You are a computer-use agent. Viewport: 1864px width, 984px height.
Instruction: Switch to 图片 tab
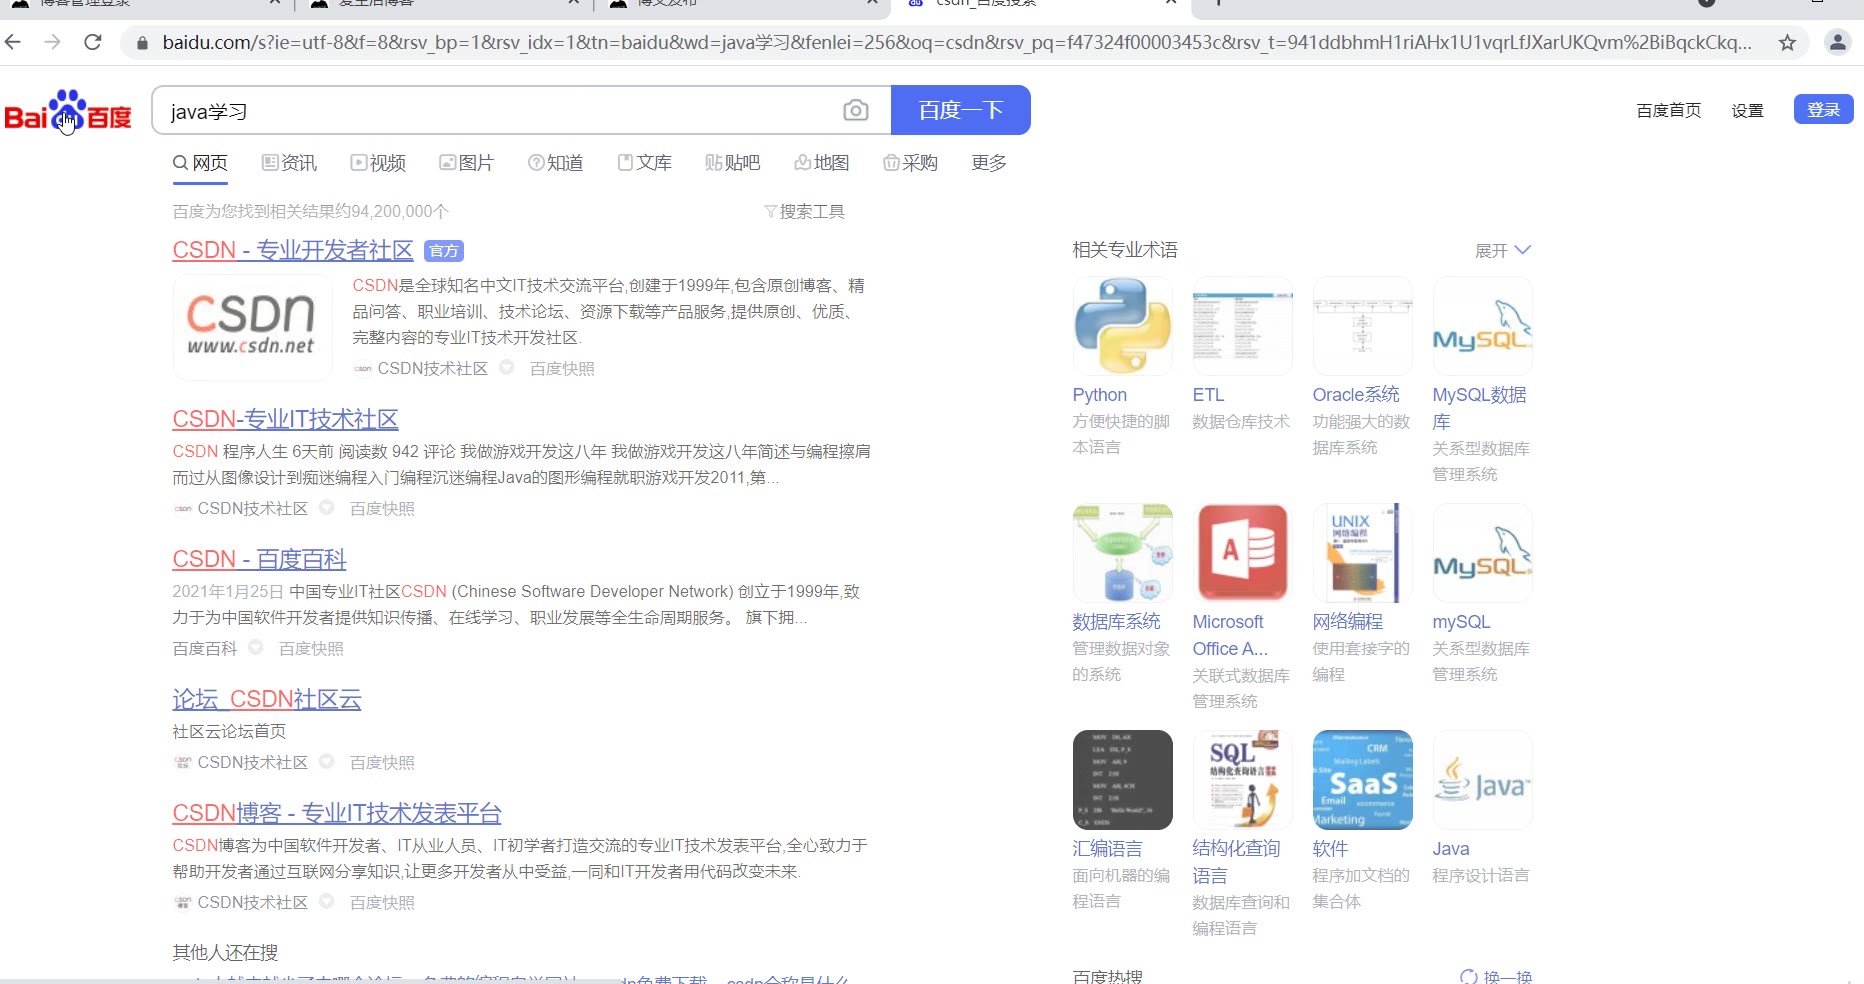coord(467,163)
